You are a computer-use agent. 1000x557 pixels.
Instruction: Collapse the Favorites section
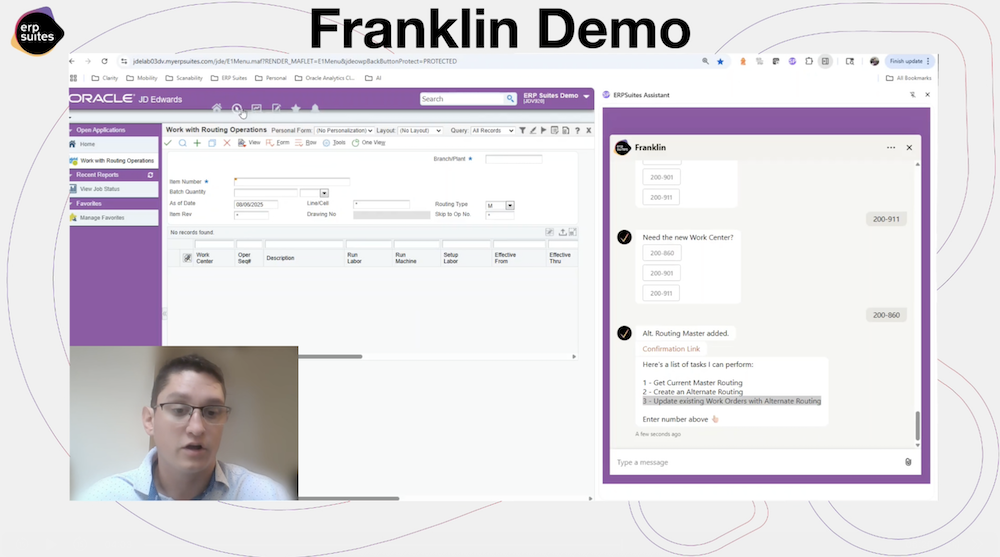[x=71, y=204]
